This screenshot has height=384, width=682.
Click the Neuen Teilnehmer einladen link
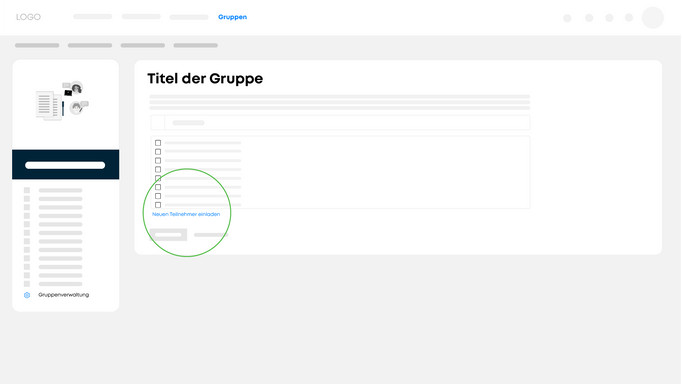(x=186, y=214)
